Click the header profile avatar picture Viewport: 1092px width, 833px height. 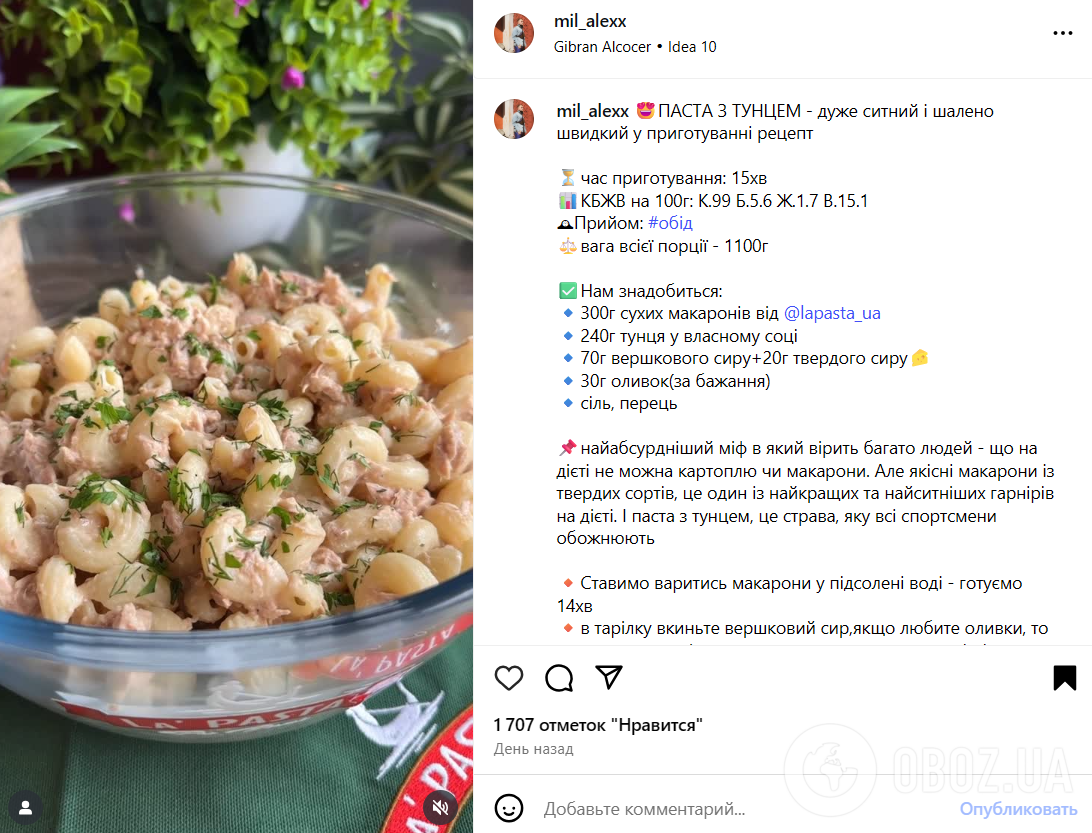pos(514,33)
